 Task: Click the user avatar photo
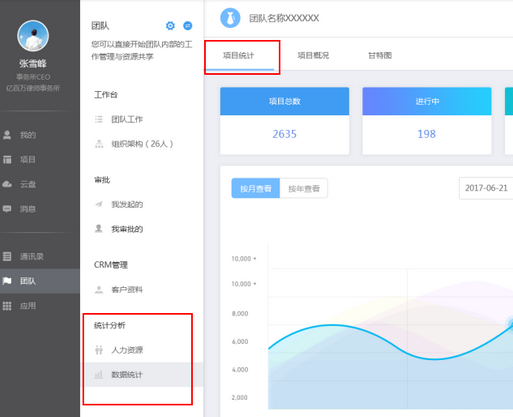point(33,36)
